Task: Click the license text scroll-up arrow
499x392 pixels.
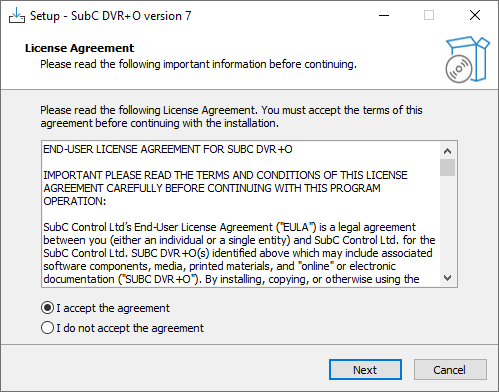Action: click(447, 151)
